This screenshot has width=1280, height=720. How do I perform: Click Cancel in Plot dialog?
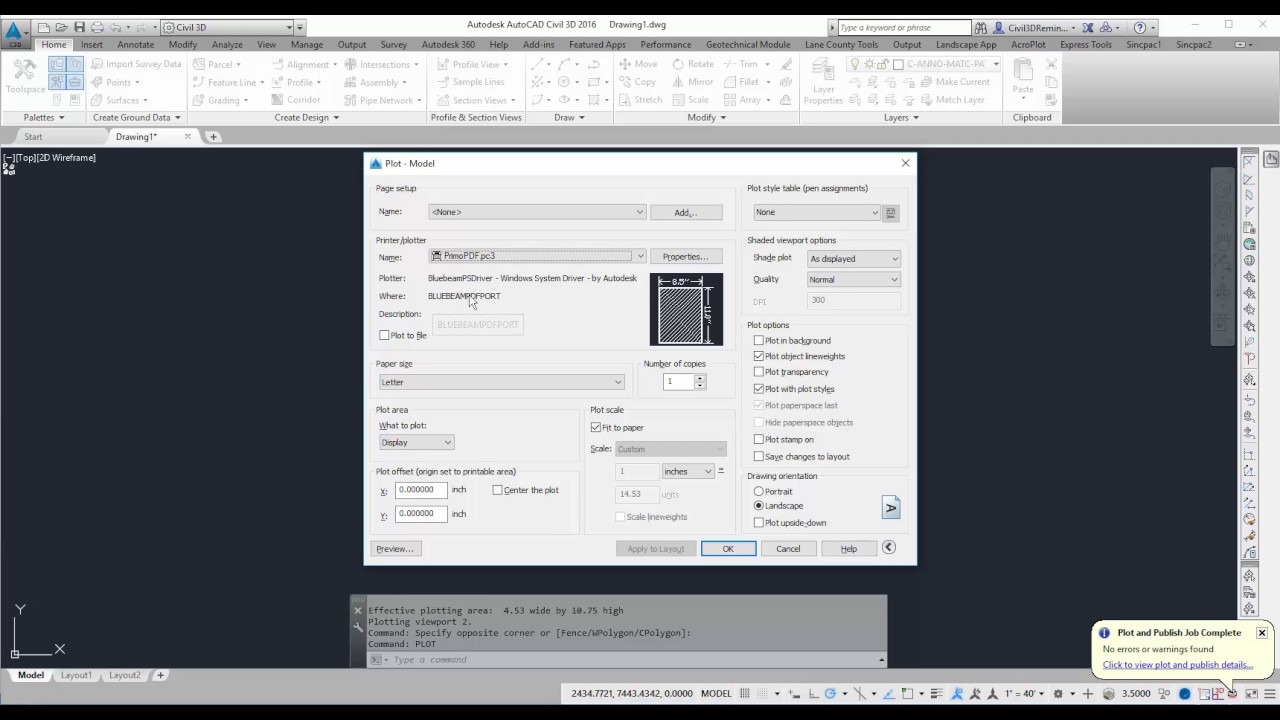[x=788, y=548]
